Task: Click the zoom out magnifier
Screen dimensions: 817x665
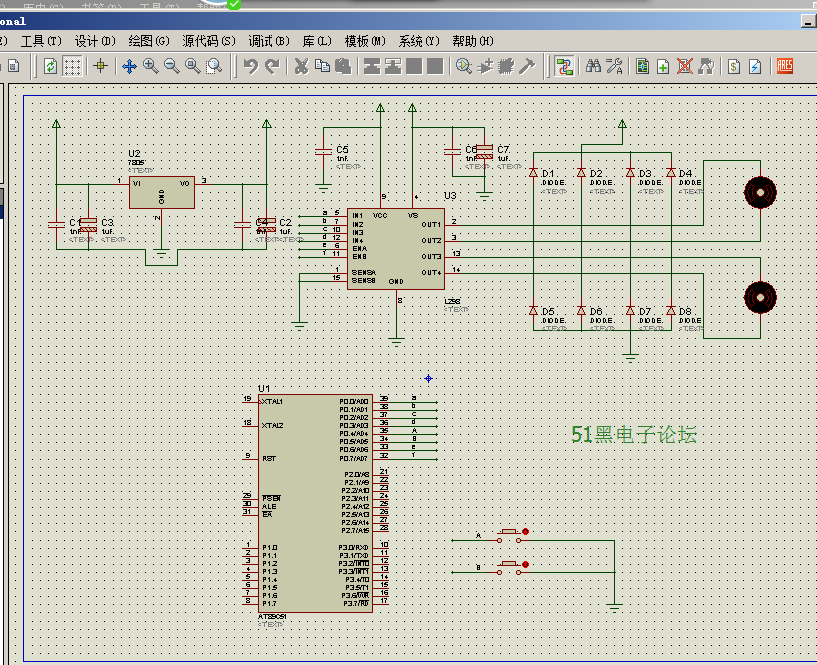Action: click(x=171, y=66)
